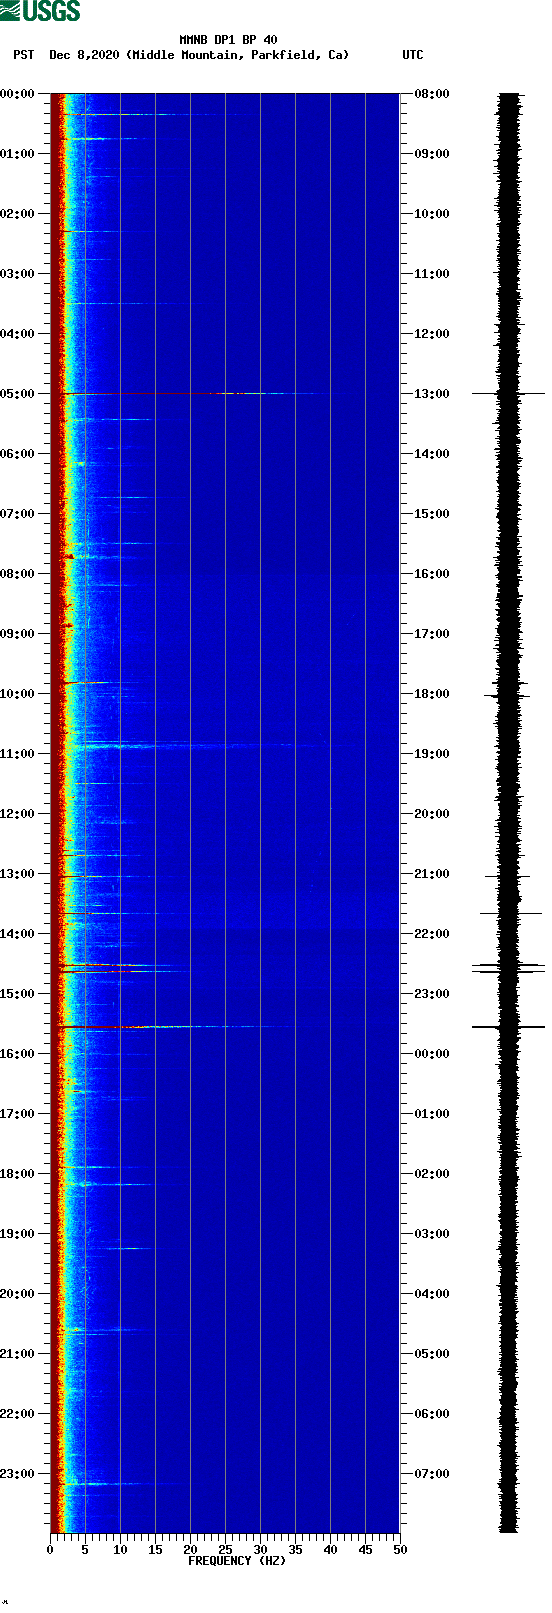The width and height of the screenshot is (552, 1613).
Task: Click the 17:00 PST label on left axis
Action: [17, 1114]
